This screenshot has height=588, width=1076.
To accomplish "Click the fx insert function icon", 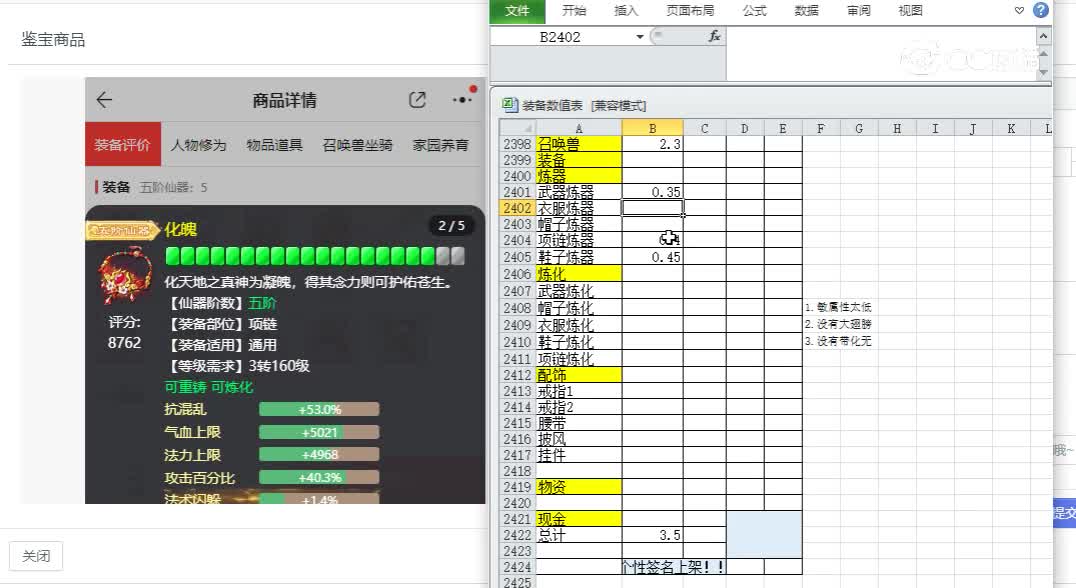I will coord(714,36).
